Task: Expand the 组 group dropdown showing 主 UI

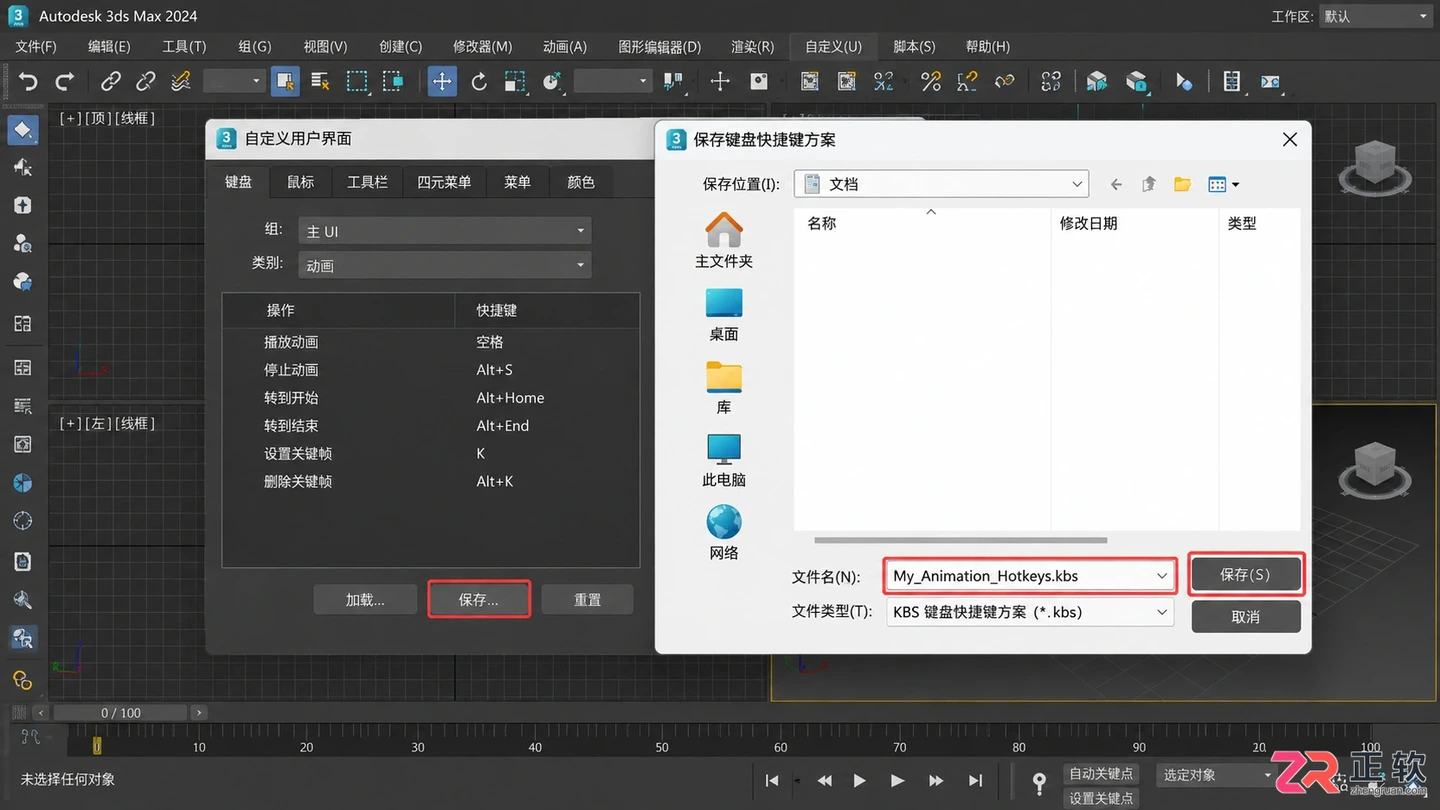Action: pos(445,231)
